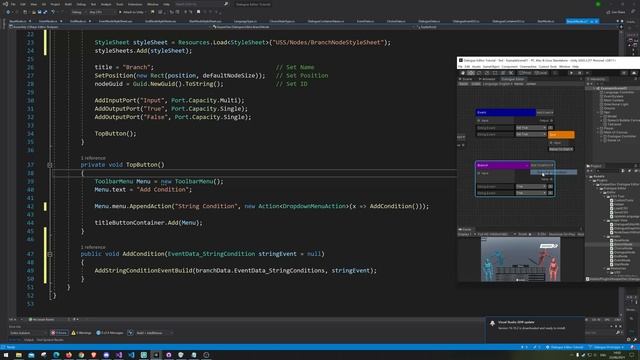Open File Explorer from the taskbar
Image resolution: width=640 pixels, height=360 pixels.
[18, 355]
